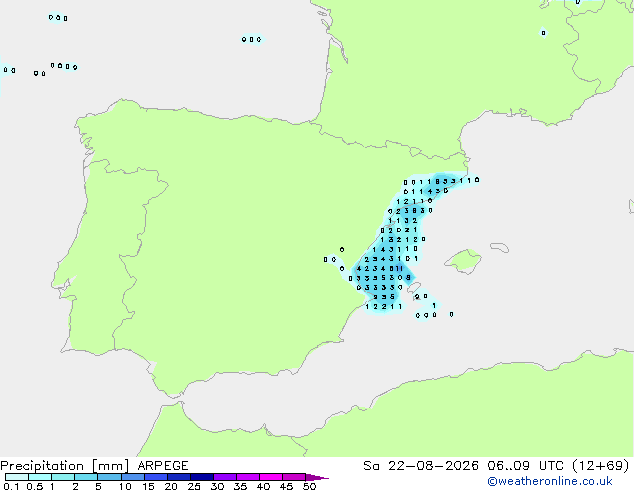Click the '0.1' legend scale value
This screenshot has height=490, width=634.
pos(11,486)
